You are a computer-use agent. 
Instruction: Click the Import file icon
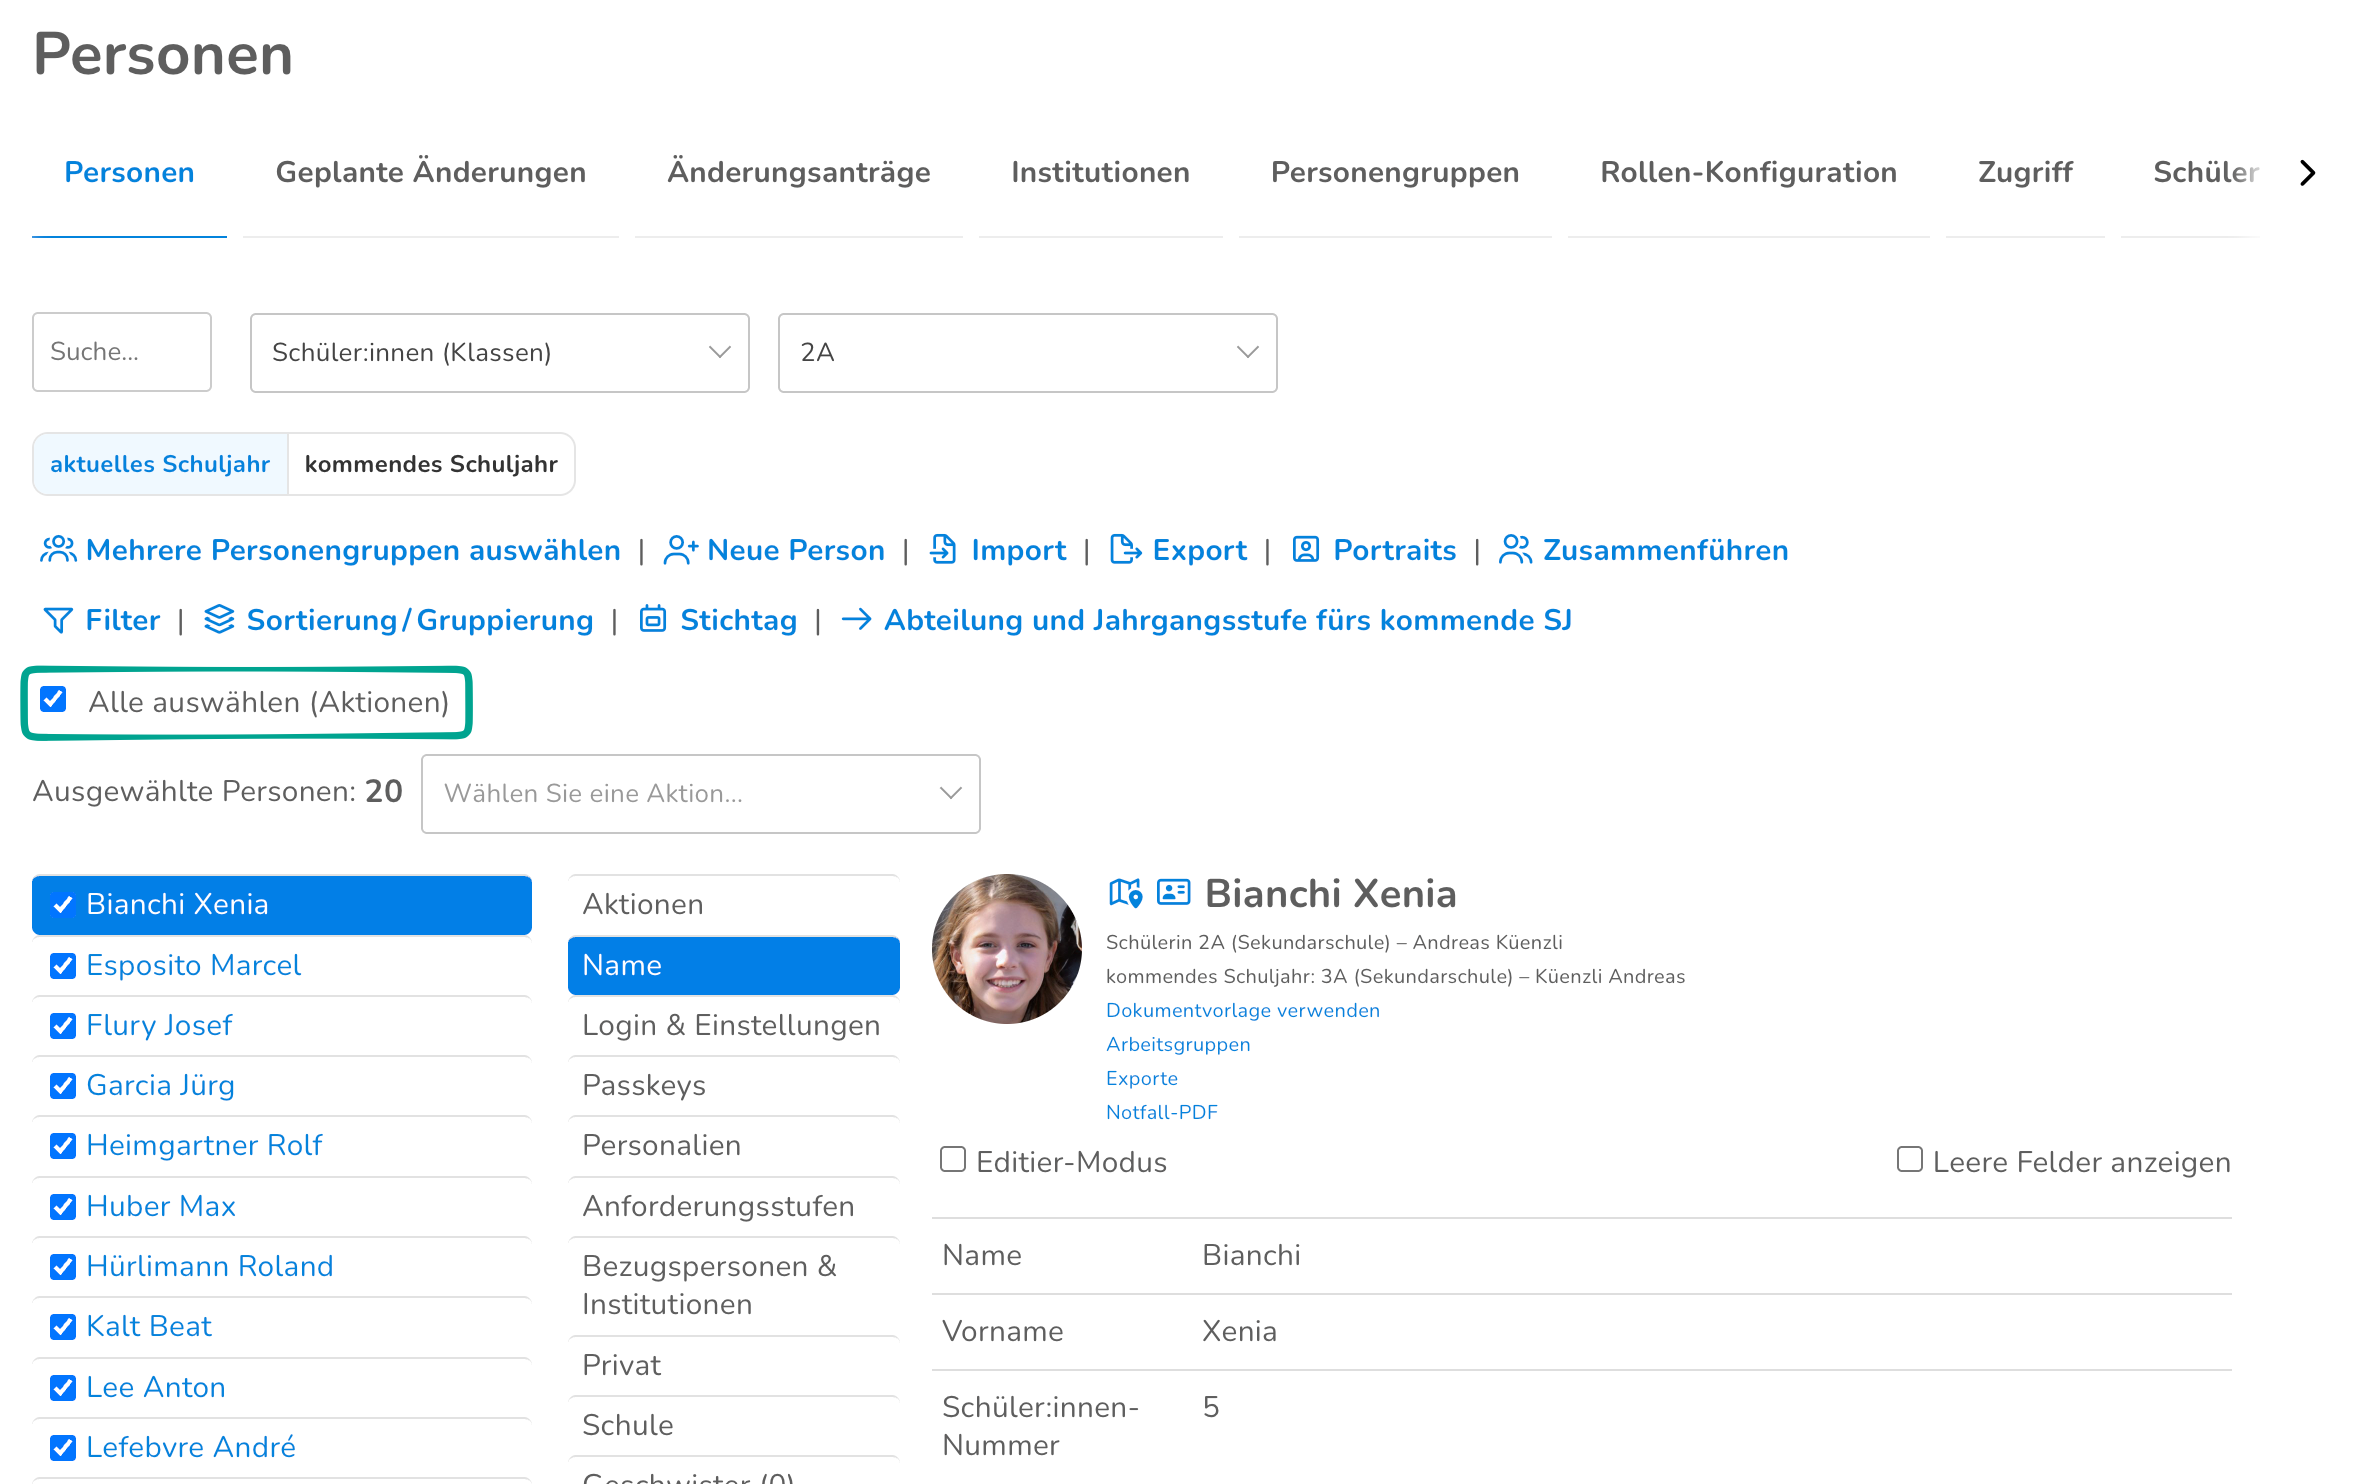pyautogui.click(x=943, y=549)
